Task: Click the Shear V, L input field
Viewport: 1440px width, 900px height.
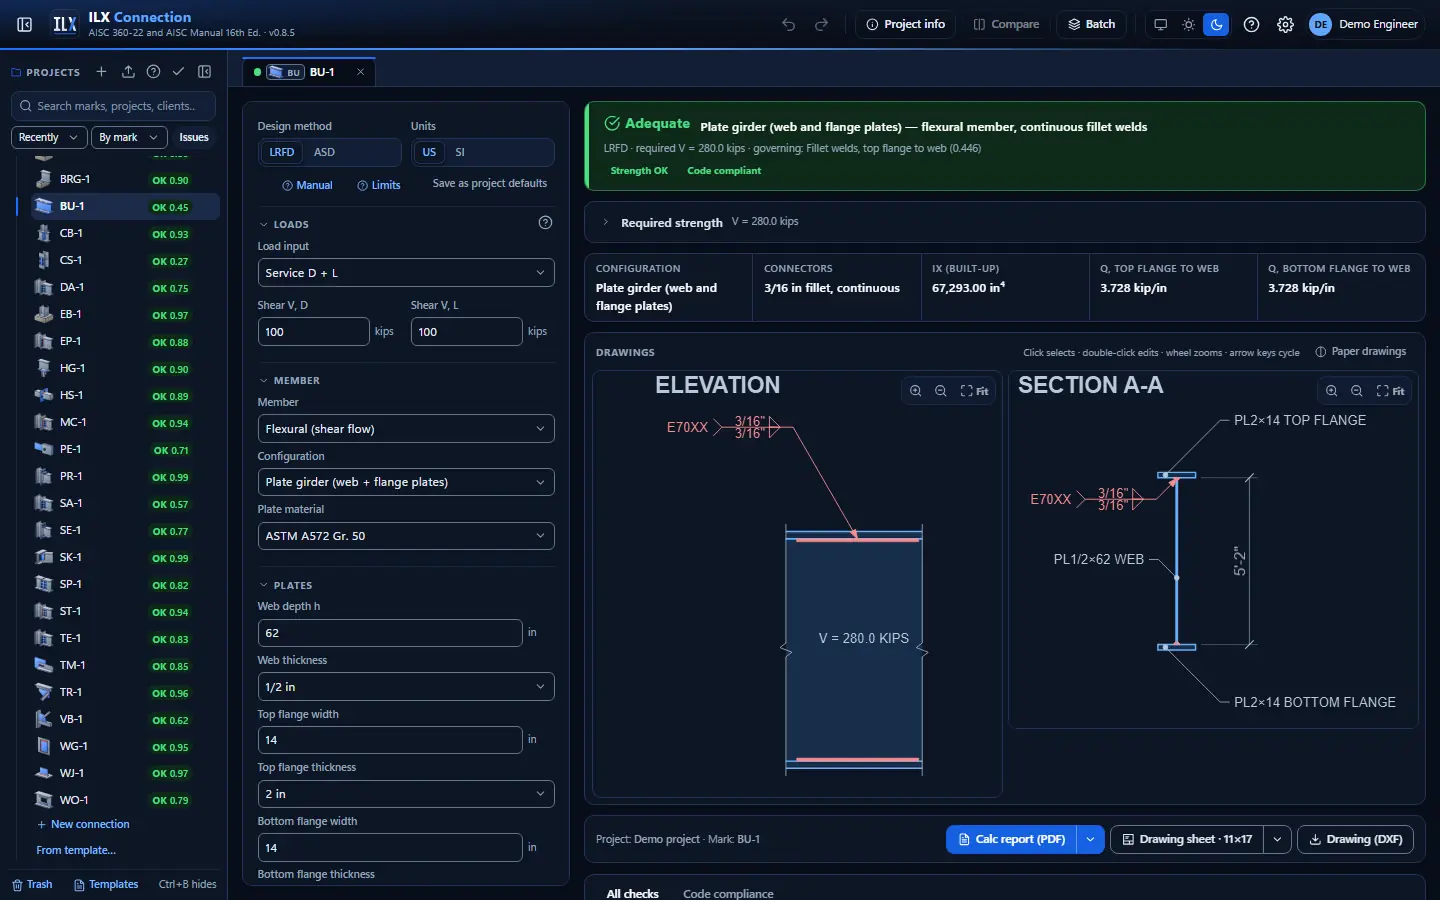Action: 467,331
